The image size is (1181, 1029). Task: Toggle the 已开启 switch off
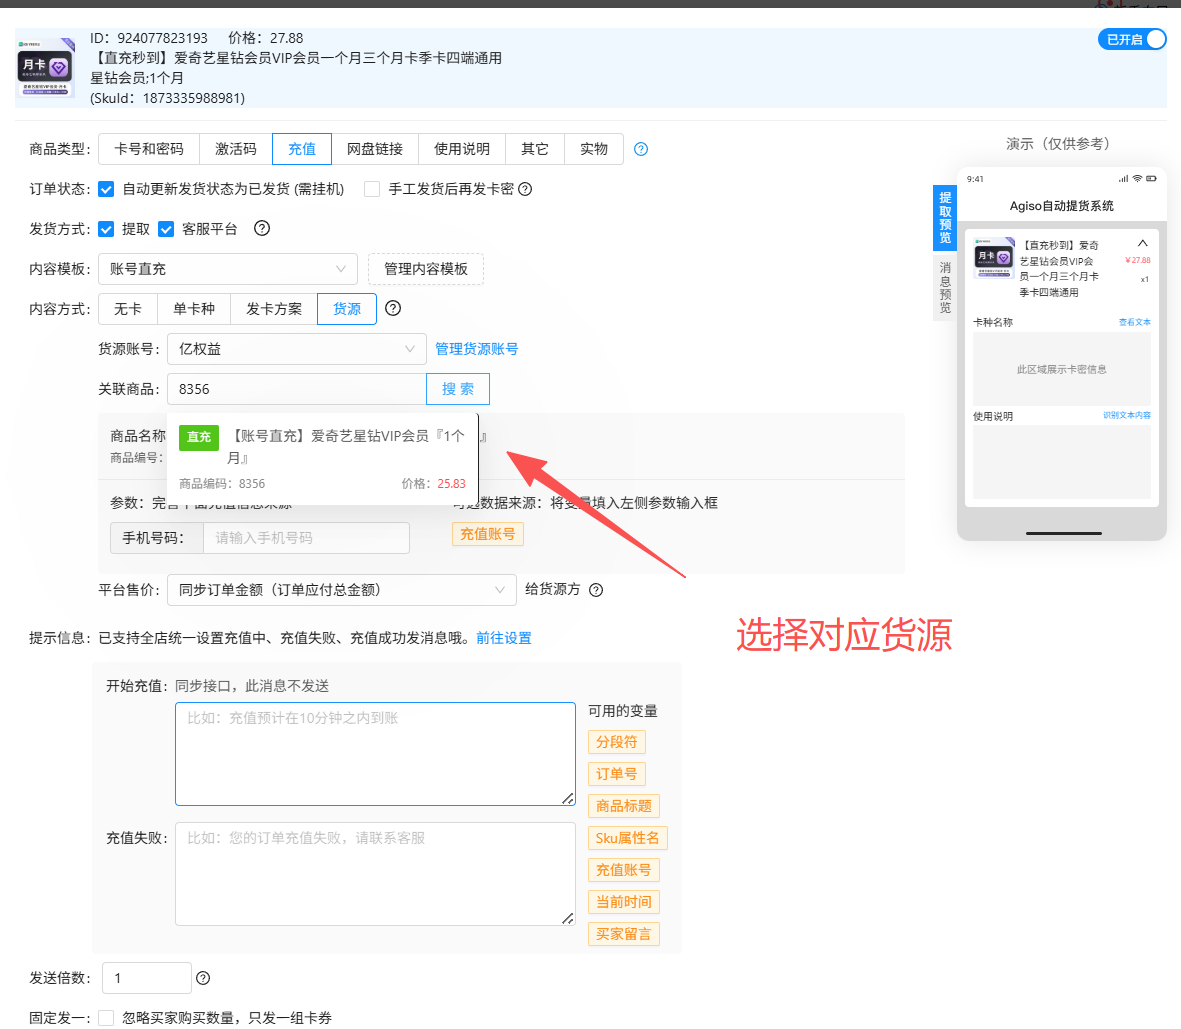[1132, 39]
